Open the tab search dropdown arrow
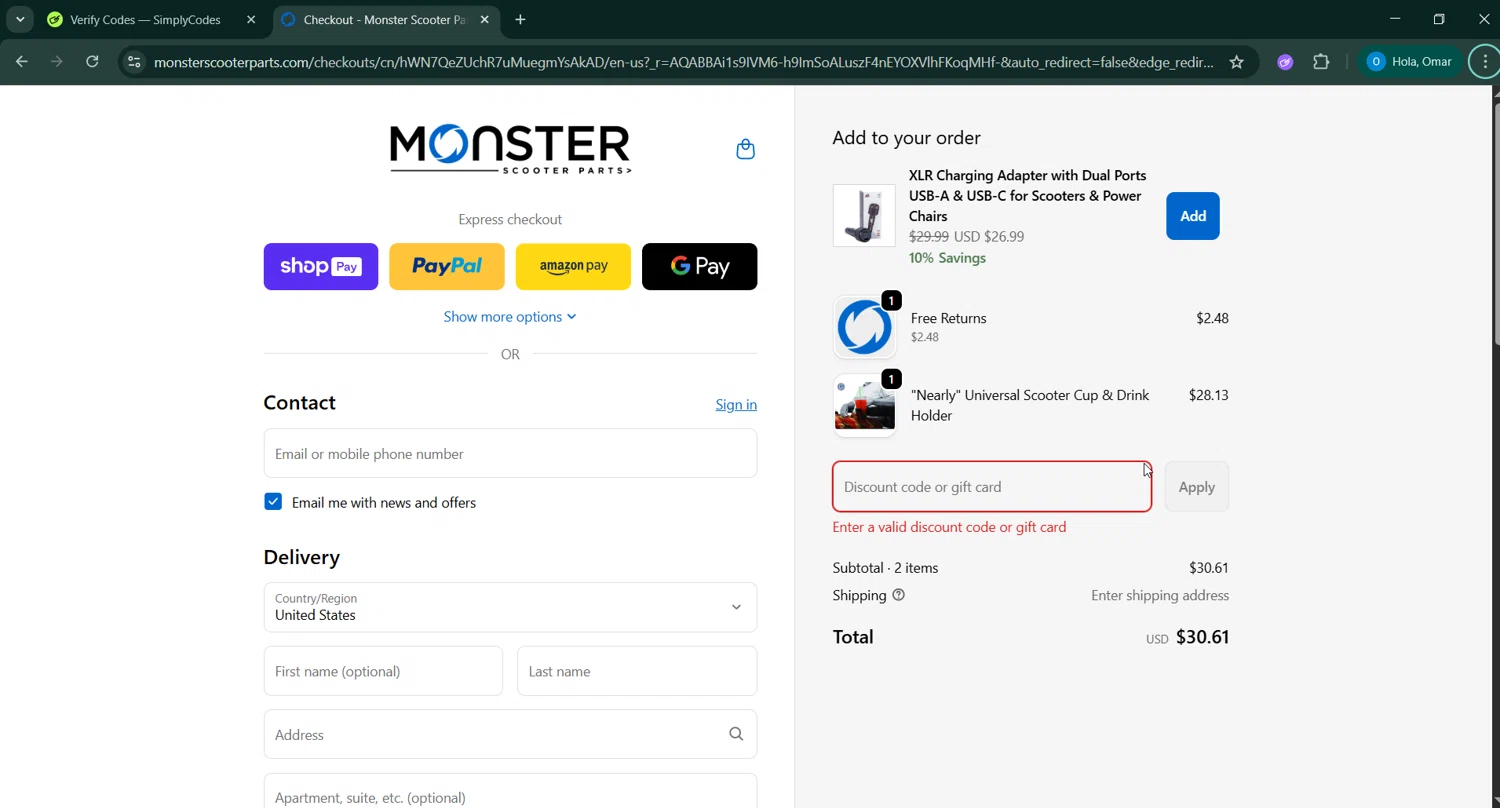The height and width of the screenshot is (808, 1500). (20, 19)
